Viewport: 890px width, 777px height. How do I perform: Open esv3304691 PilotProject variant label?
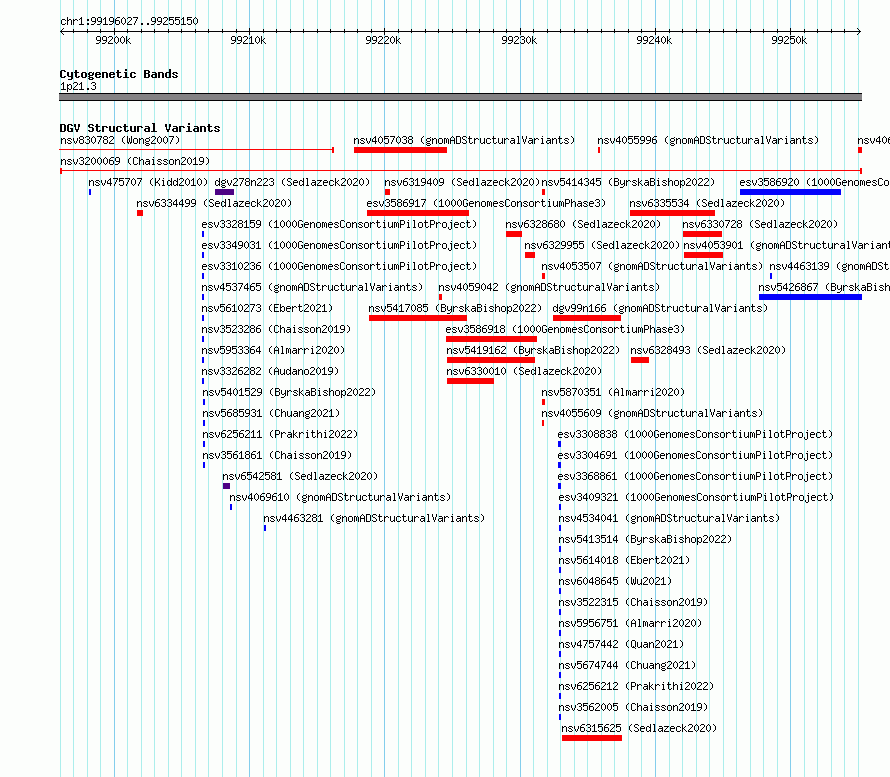tap(695, 455)
